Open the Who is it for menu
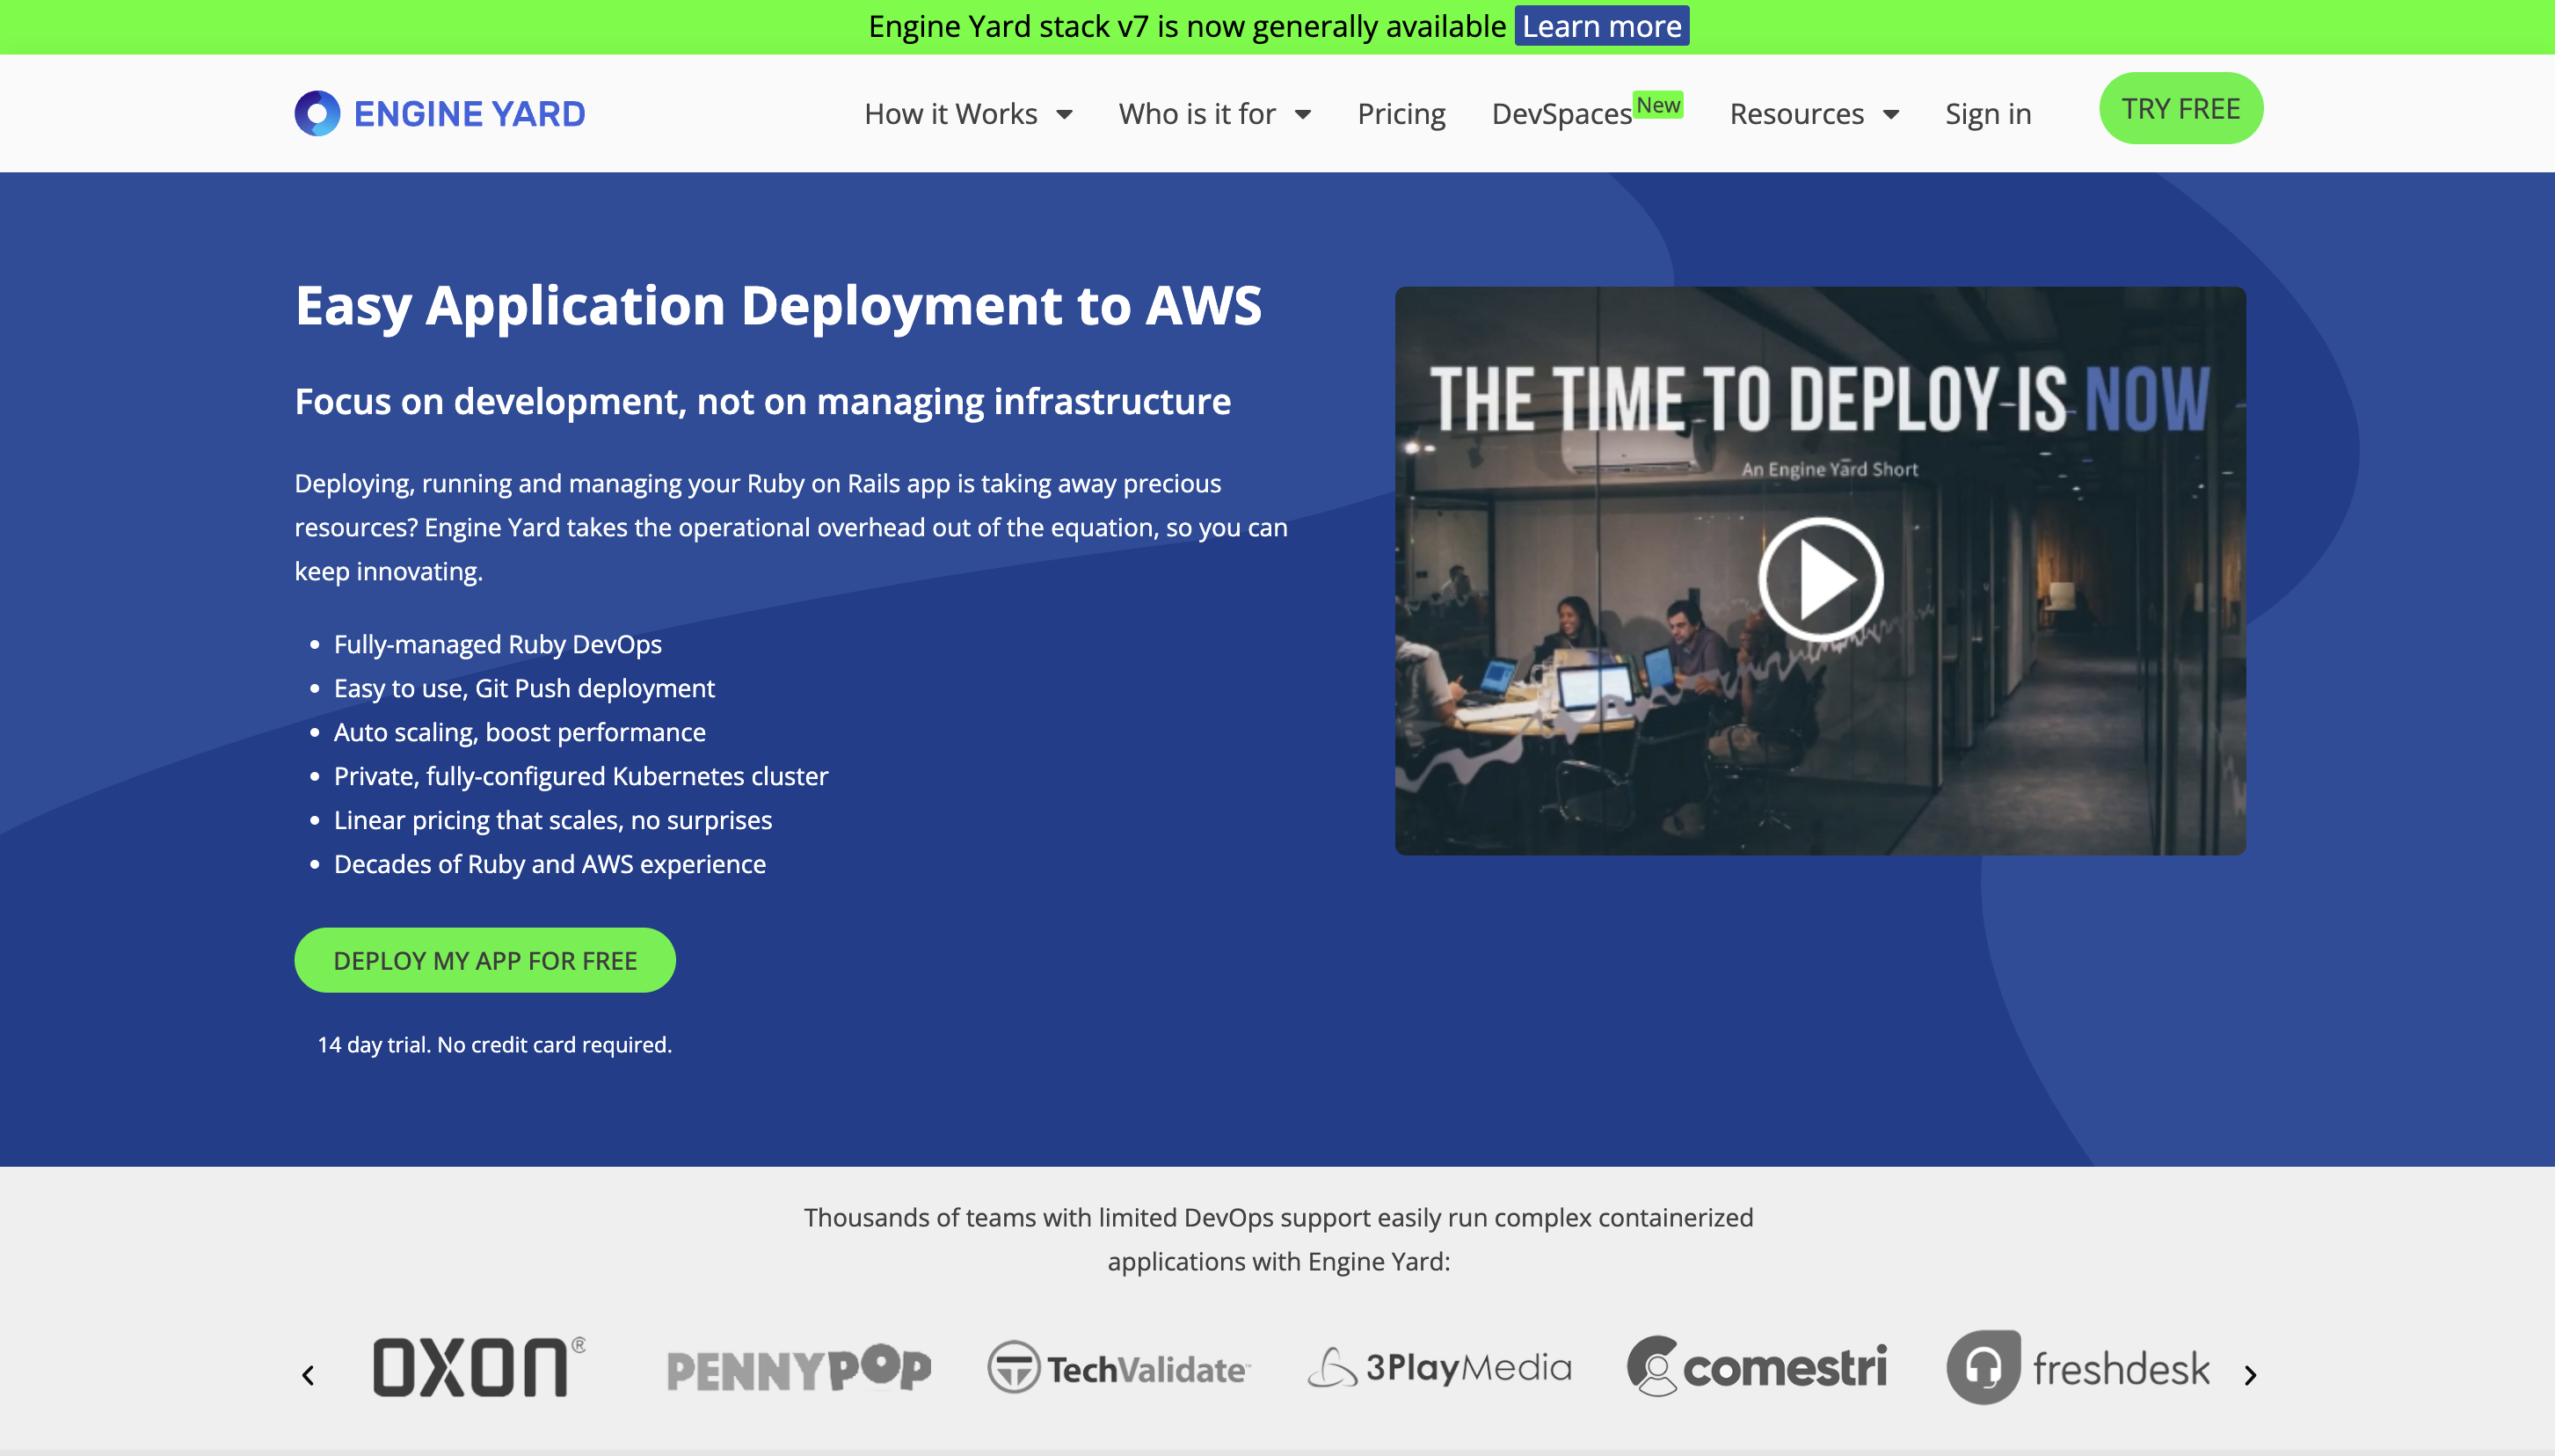This screenshot has width=2555, height=1456. tap(1197, 114)
